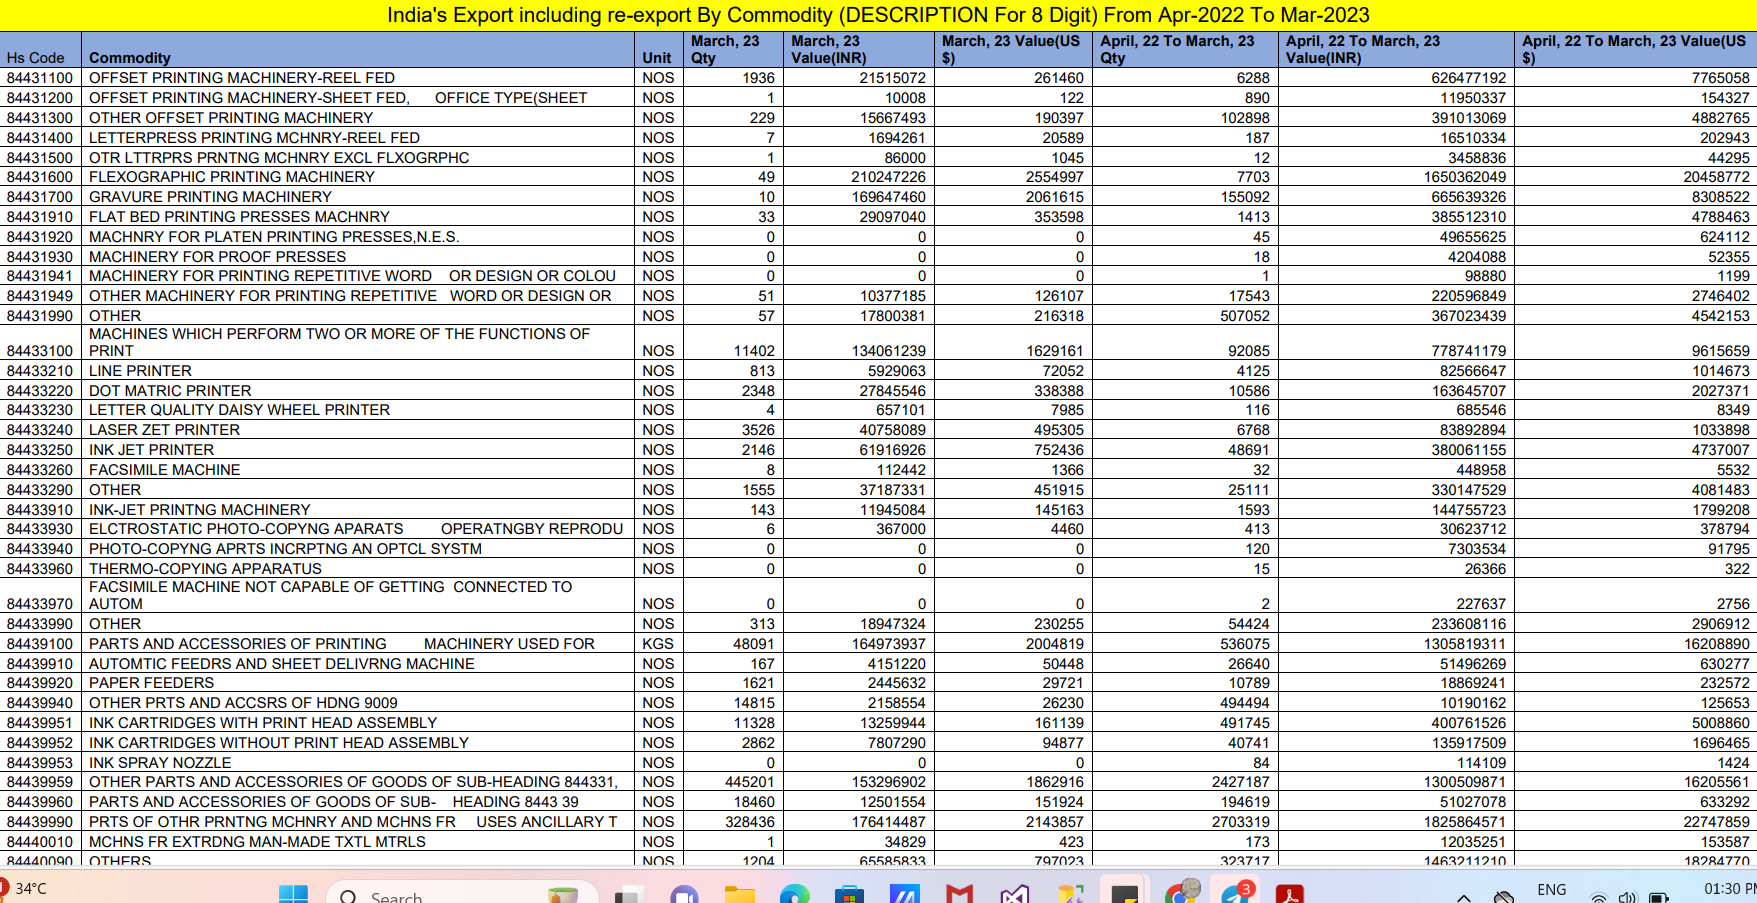Select FLEXOGRAPHIC PRINTING MACHINERY cell
The width and height of the screenshot is (1757, 903).
click(357, 177)
